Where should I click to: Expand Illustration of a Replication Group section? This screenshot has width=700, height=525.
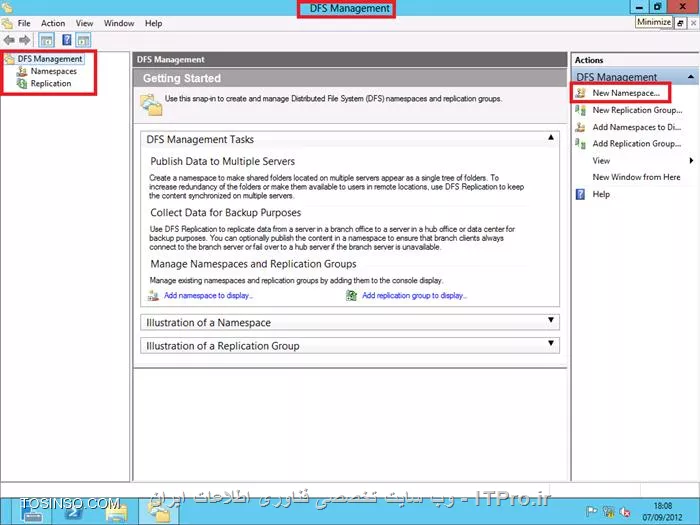pyautogui.click(x=551, y=343)
